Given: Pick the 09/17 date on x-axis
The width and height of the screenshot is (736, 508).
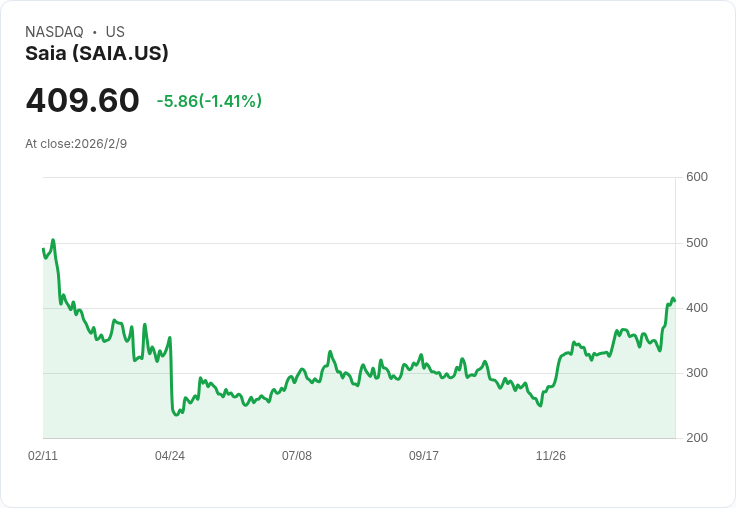Looking at the screenshot, I should pos(424,456).
